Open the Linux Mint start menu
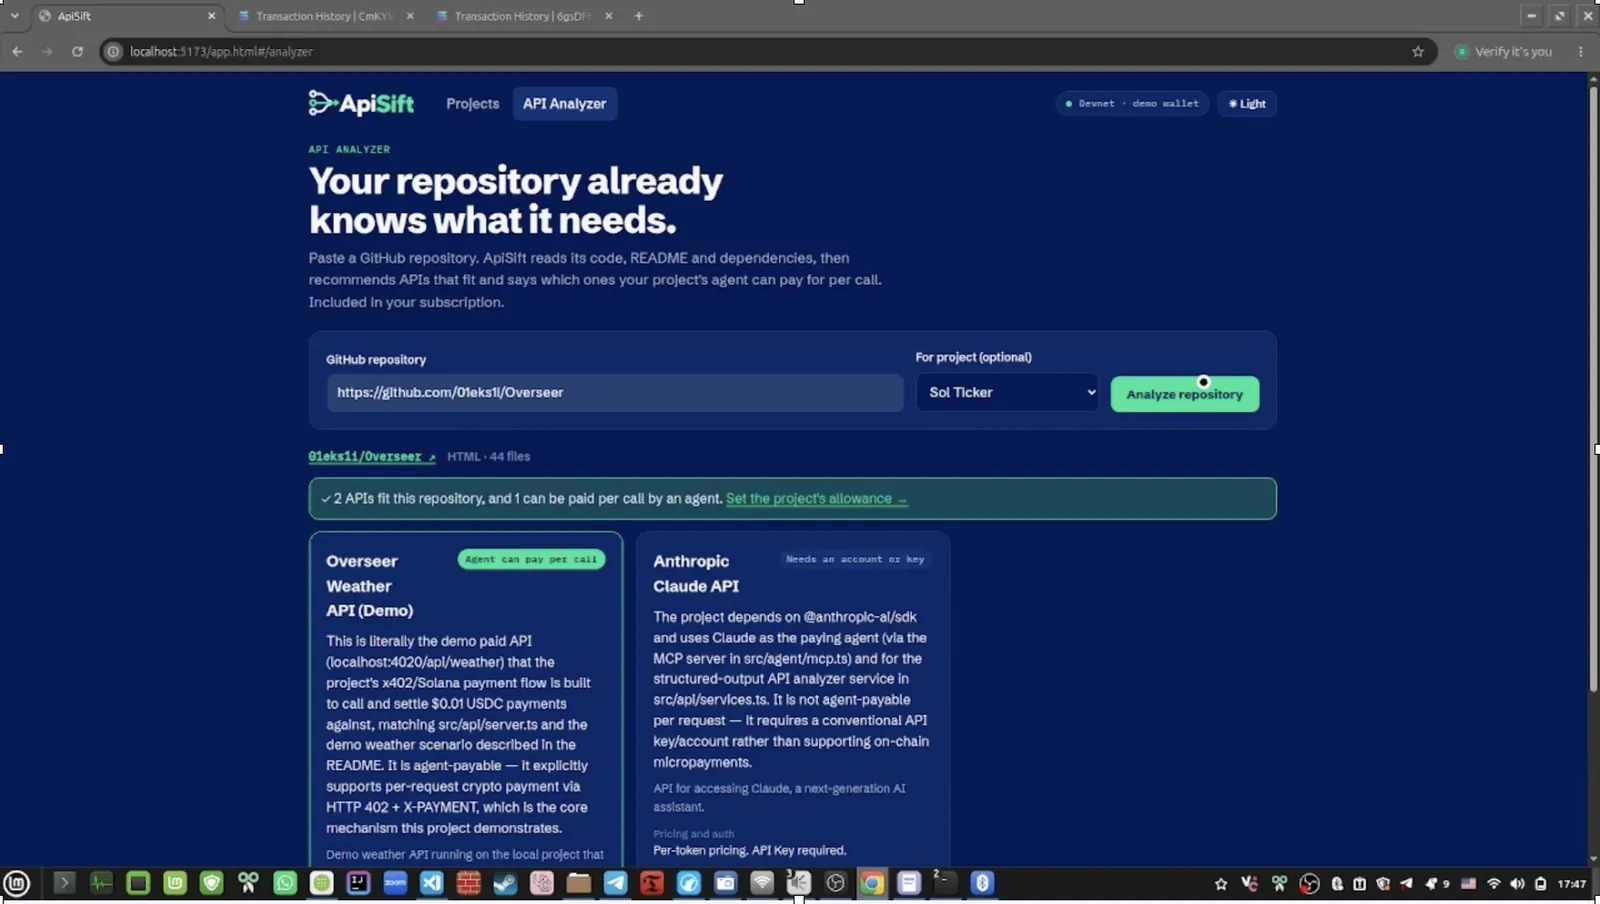This screenshot has width=1600, height=904. (x=17, y=883)
